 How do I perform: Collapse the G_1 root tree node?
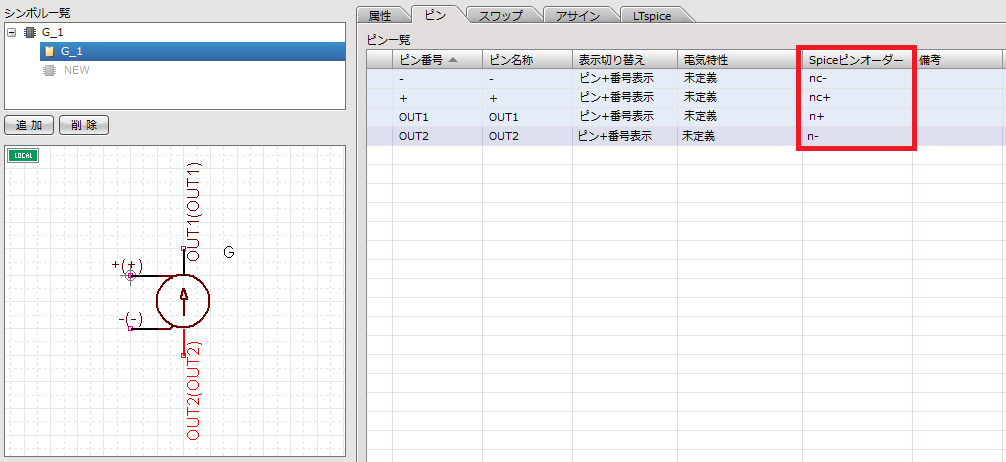point(11,32)
